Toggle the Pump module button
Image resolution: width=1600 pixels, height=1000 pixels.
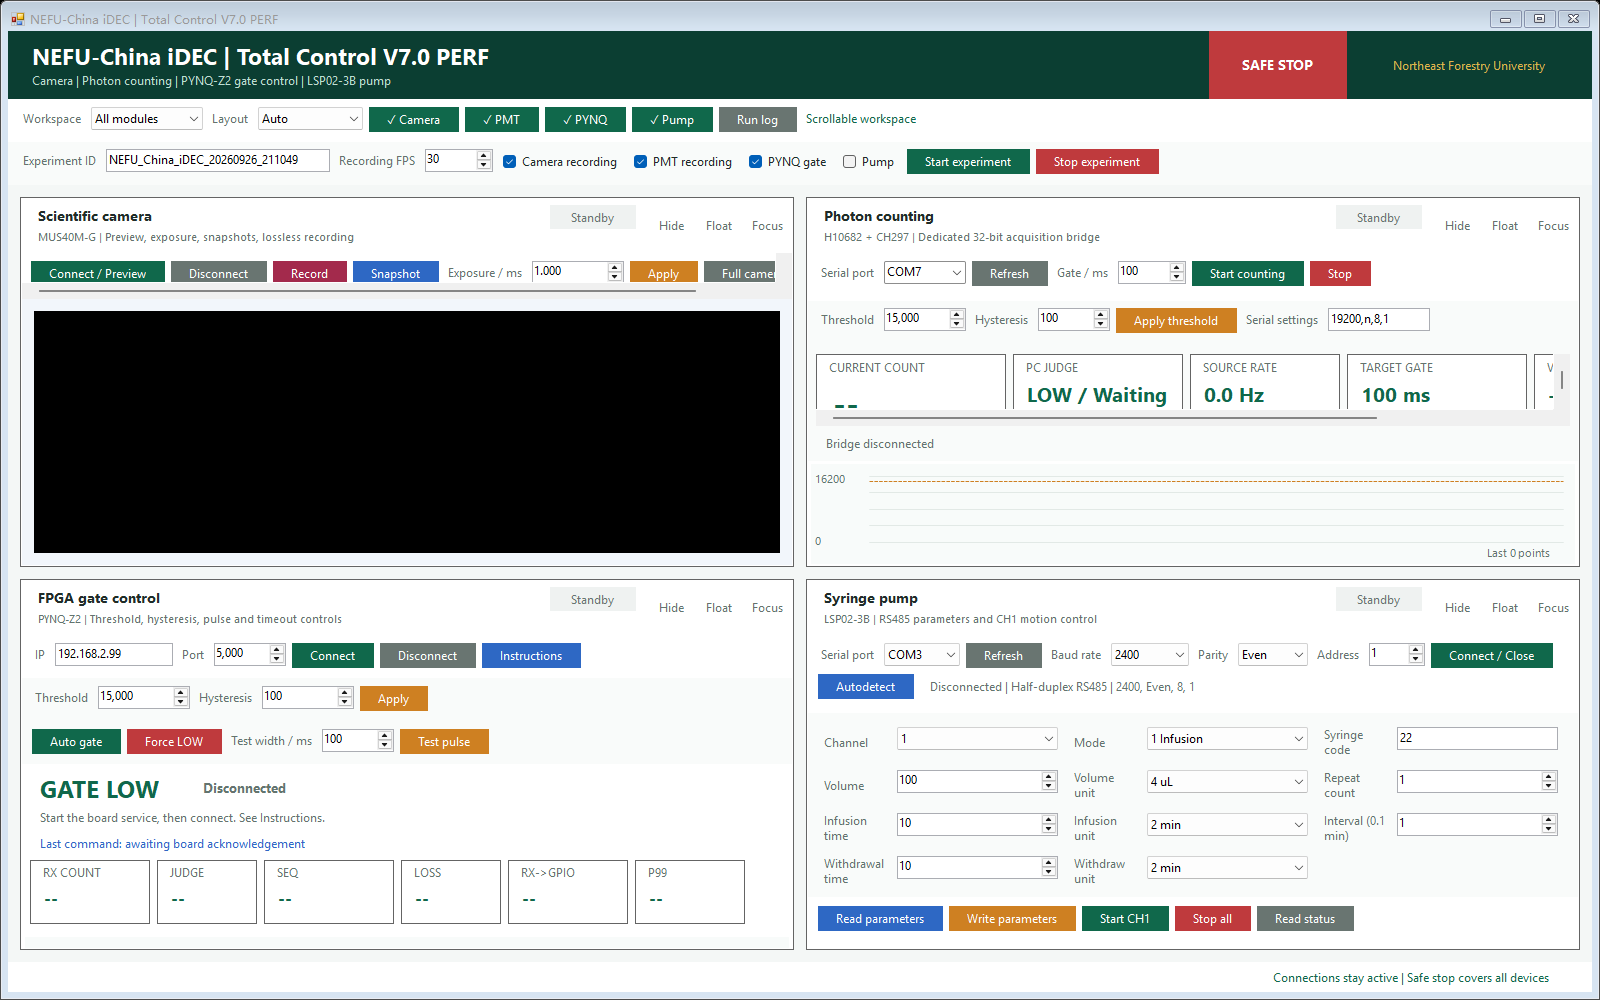point(673,120)
